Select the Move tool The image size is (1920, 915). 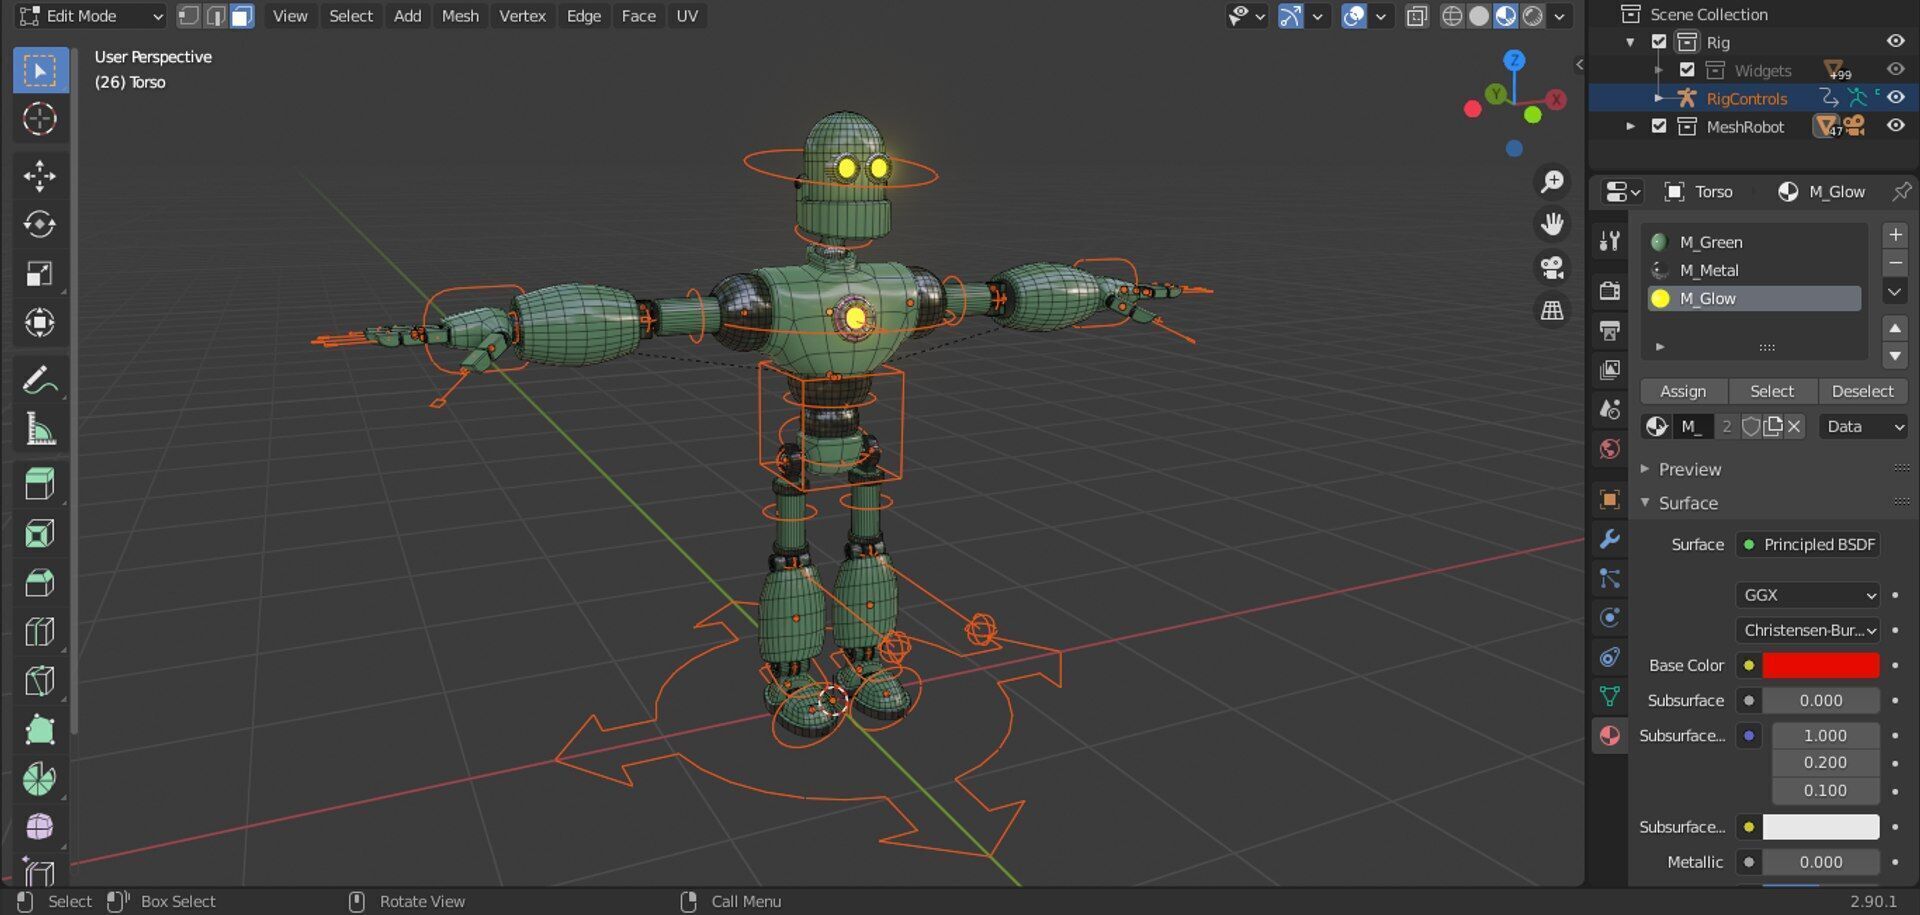point(40,176)
